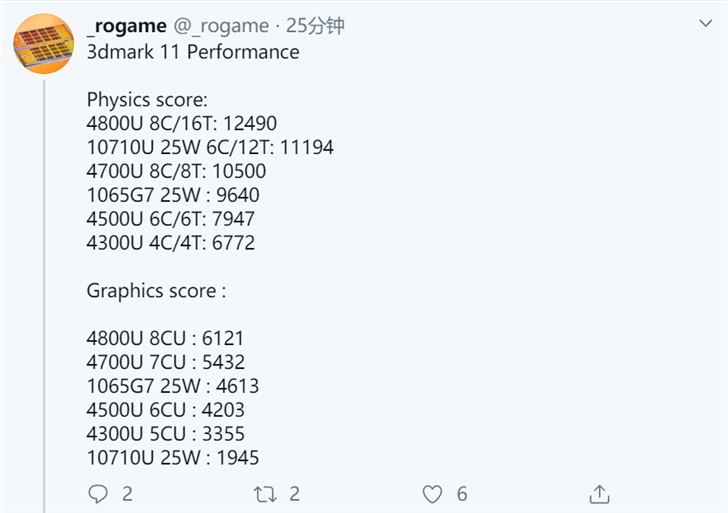This screenshot has height=513, width=728.
Task: Click the reply count number 2
Action: pyautogui.click(x=127, y=493)
